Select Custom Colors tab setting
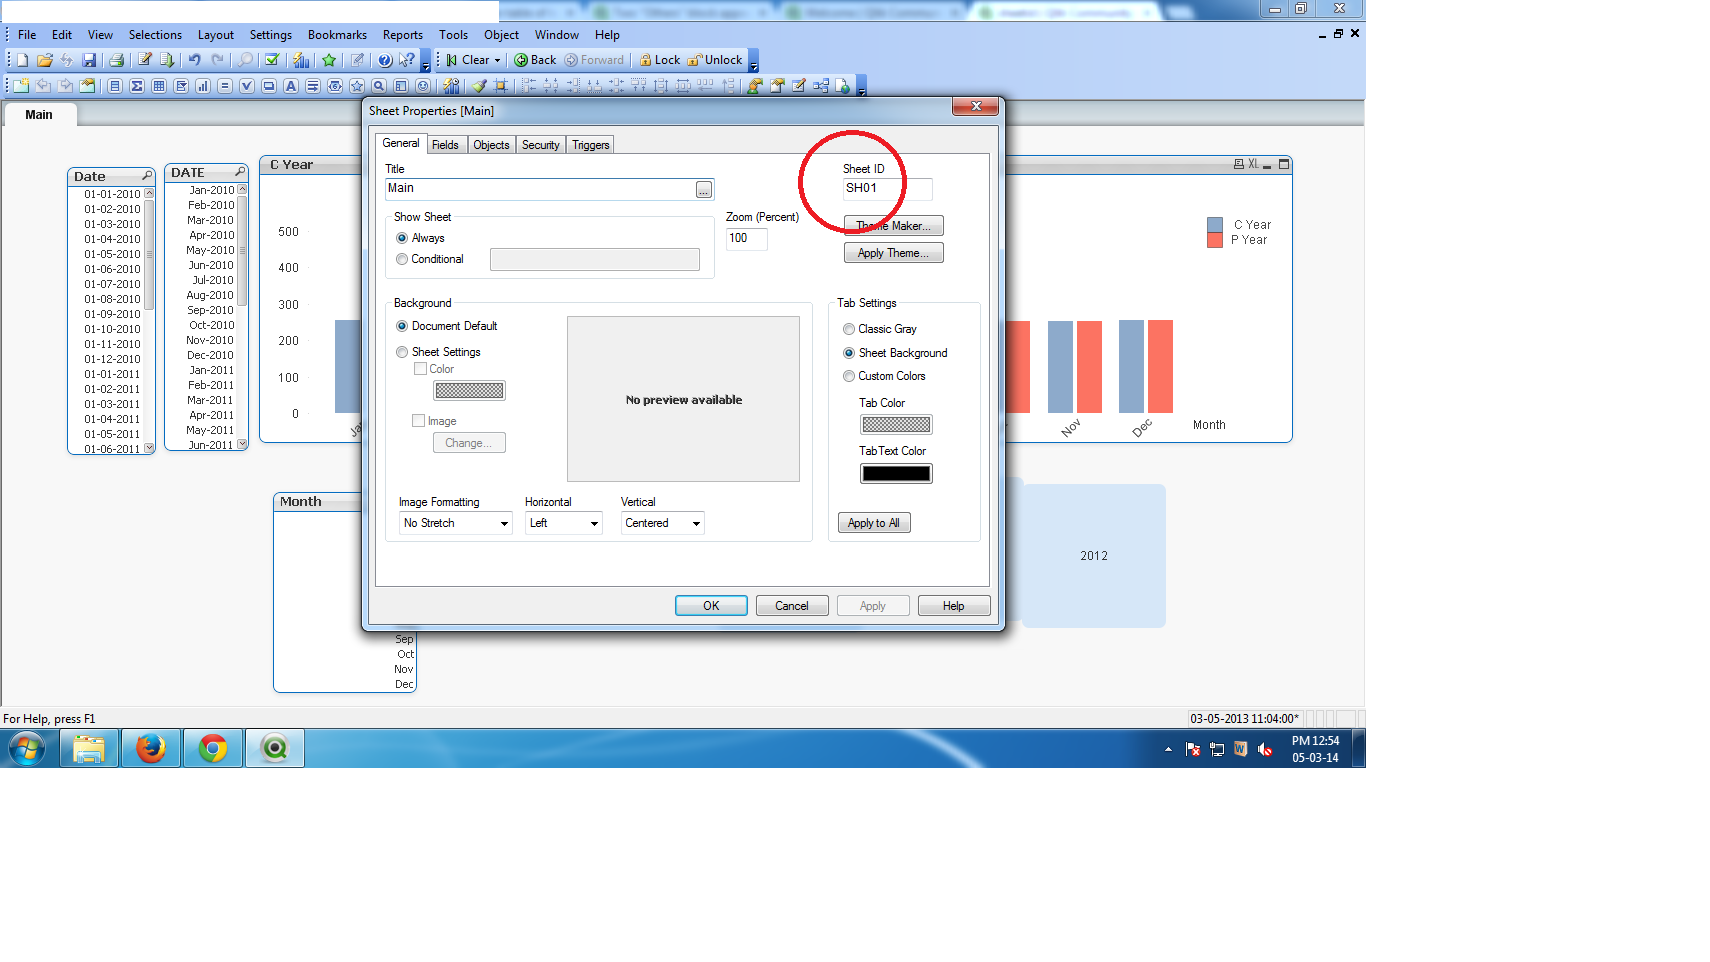The image size is (1710, 962). [849, 376]
